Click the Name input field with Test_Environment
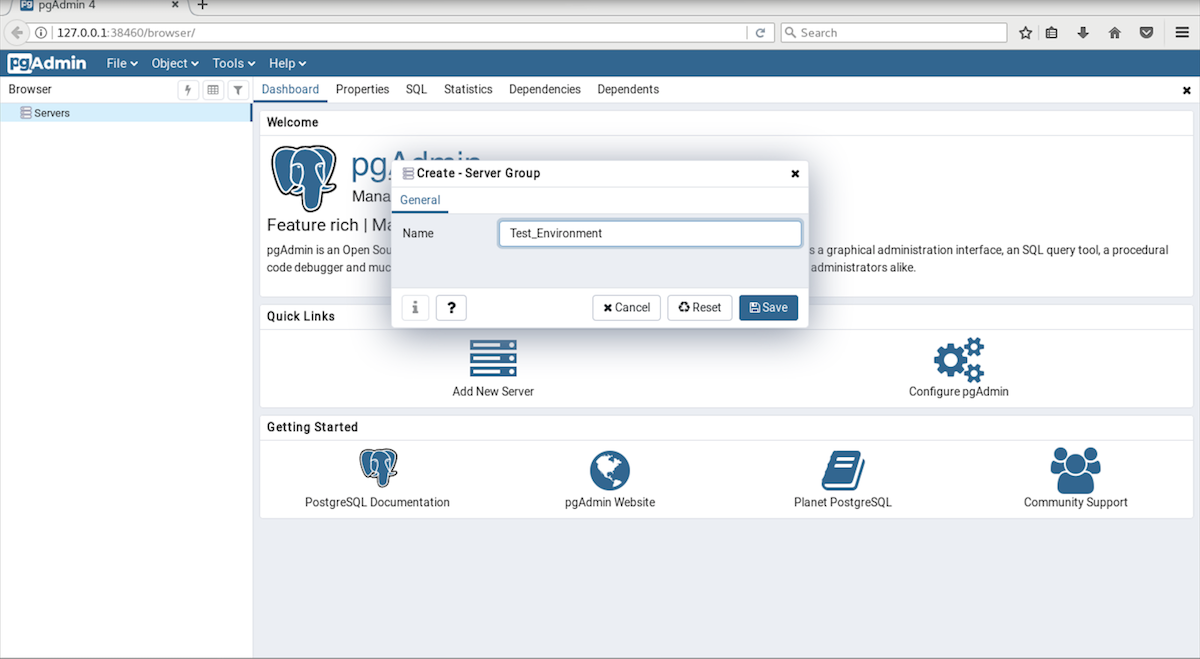This screenshot has width=1200, height=659. [650, 233]
